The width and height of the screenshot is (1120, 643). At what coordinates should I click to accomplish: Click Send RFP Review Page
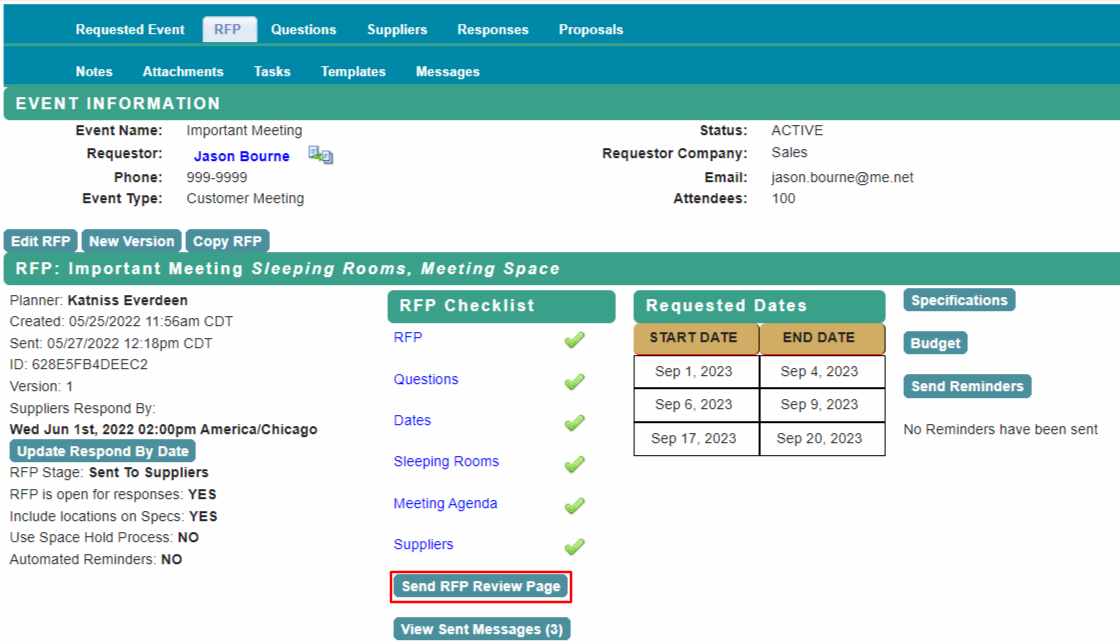481,586
